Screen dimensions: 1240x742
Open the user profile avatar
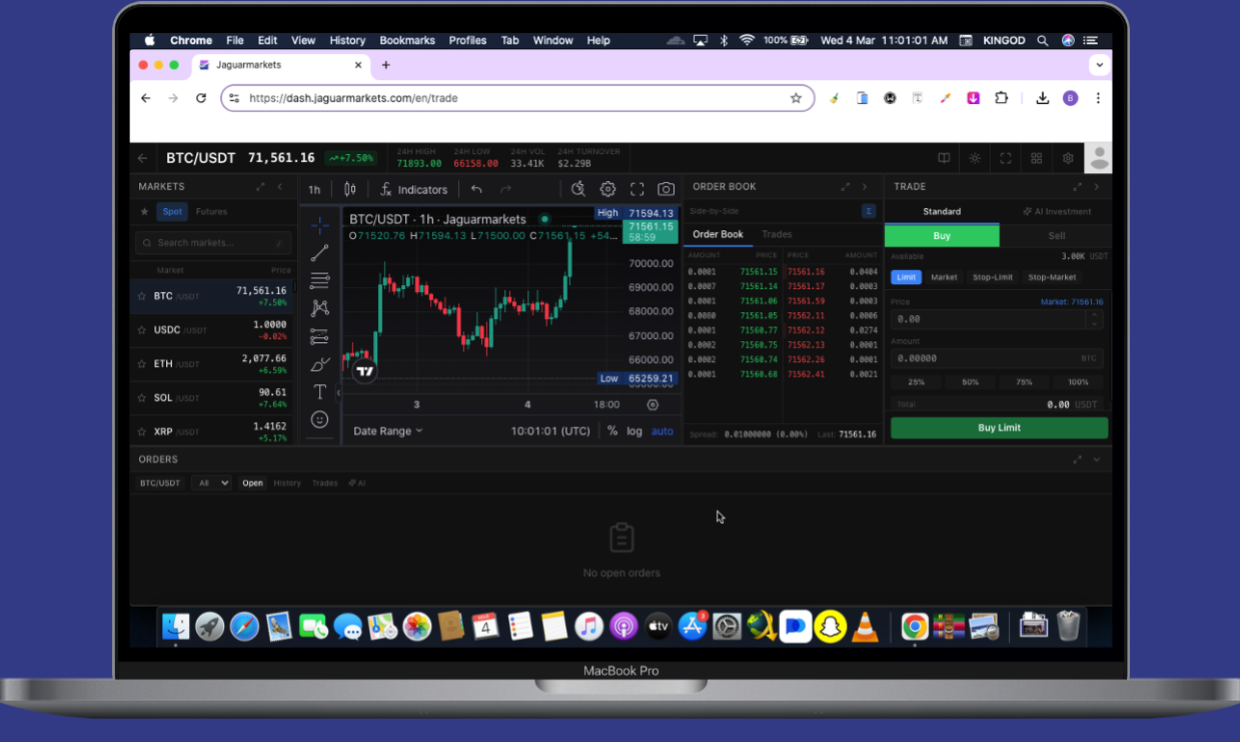pyautogui.click(x=1099, y=158)
